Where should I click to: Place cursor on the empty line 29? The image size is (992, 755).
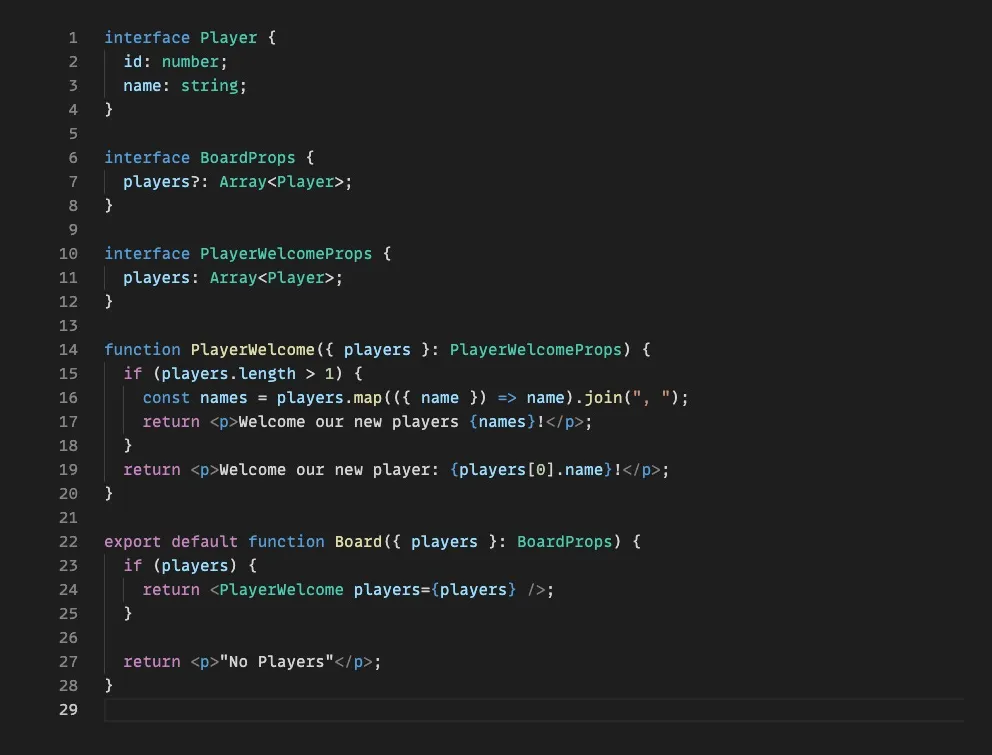[x=534, y=709]
